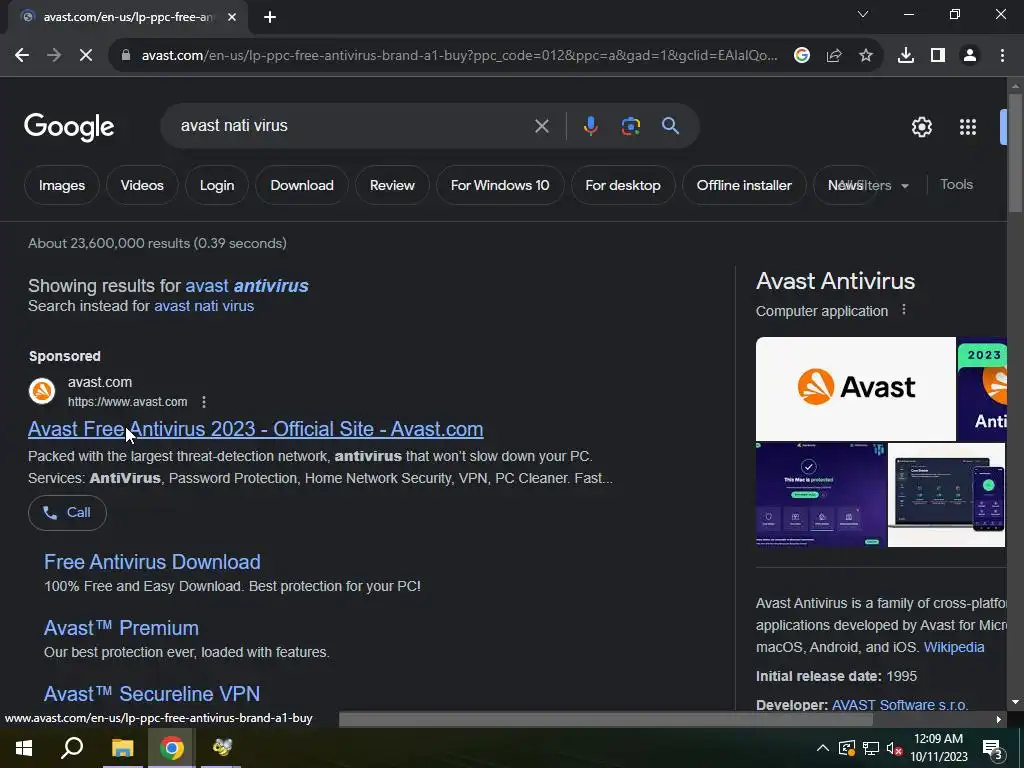
Task: Click the horizontal scrollbar right arrow
Action: point(999,719)
